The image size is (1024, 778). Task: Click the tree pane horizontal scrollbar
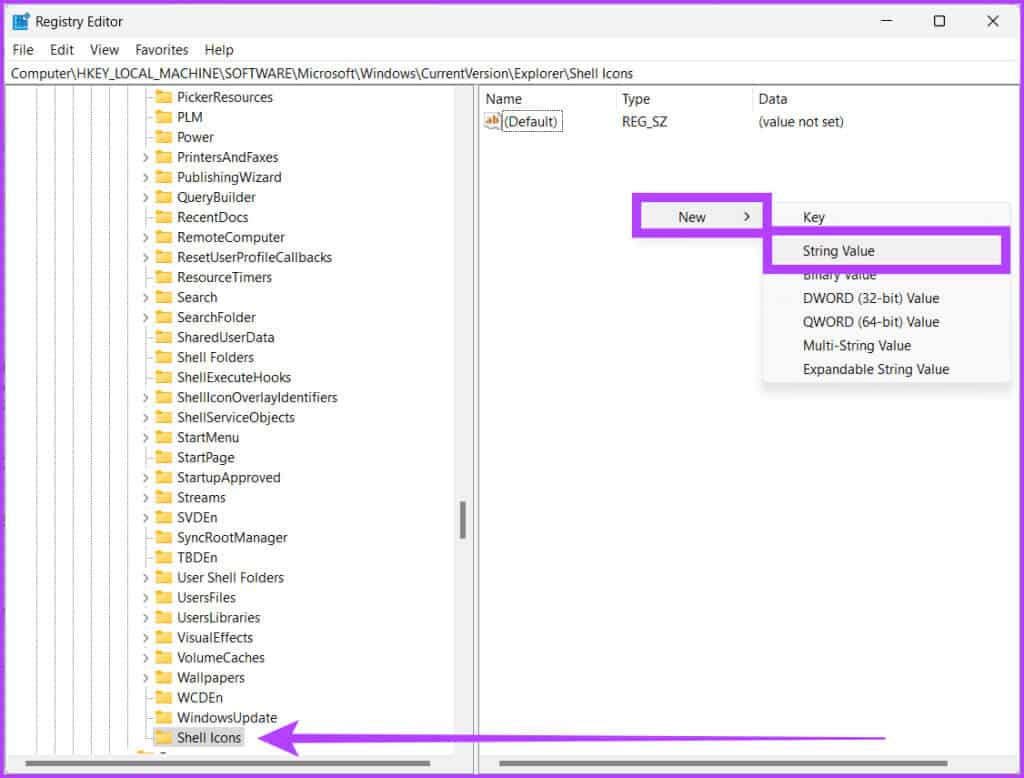tap(227, 763)
